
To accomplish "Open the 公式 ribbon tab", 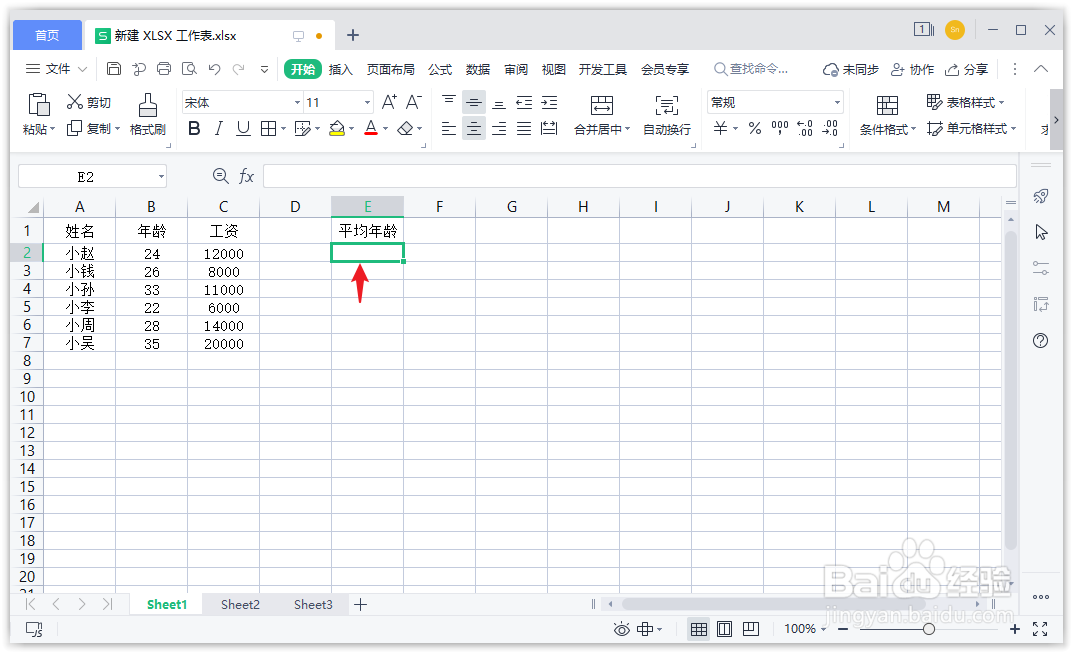I will click(x=440, y=69).
